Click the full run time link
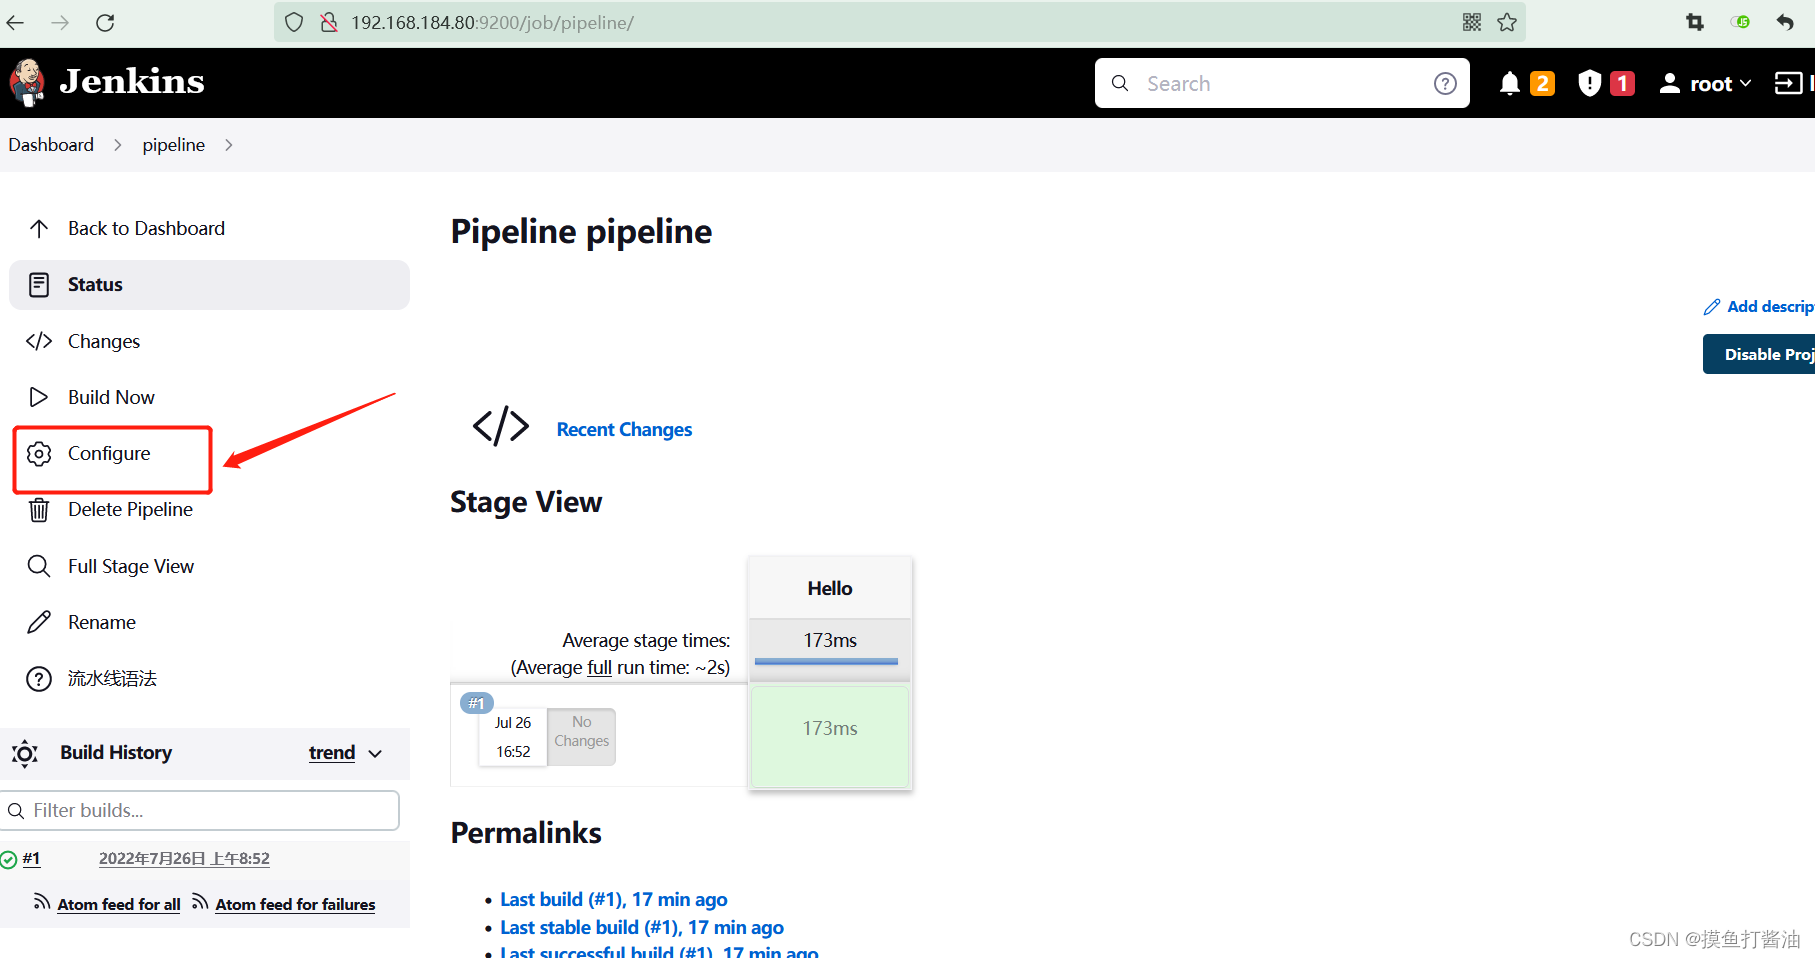 (x=599, y=668)
